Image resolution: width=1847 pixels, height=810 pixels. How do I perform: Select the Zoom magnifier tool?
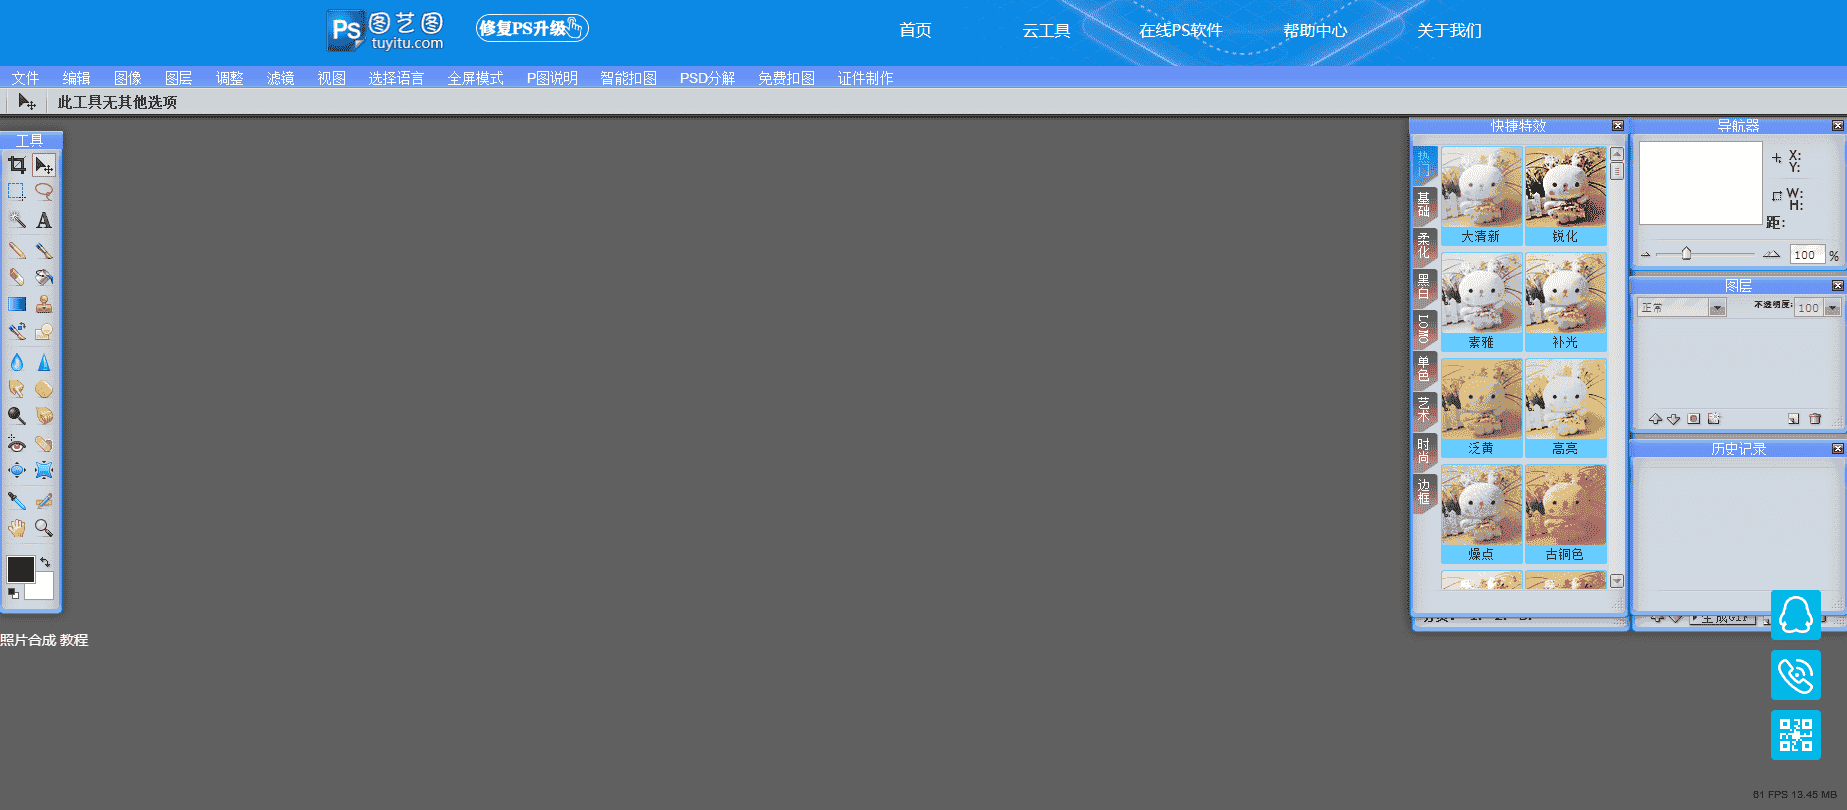coord(44,527)
